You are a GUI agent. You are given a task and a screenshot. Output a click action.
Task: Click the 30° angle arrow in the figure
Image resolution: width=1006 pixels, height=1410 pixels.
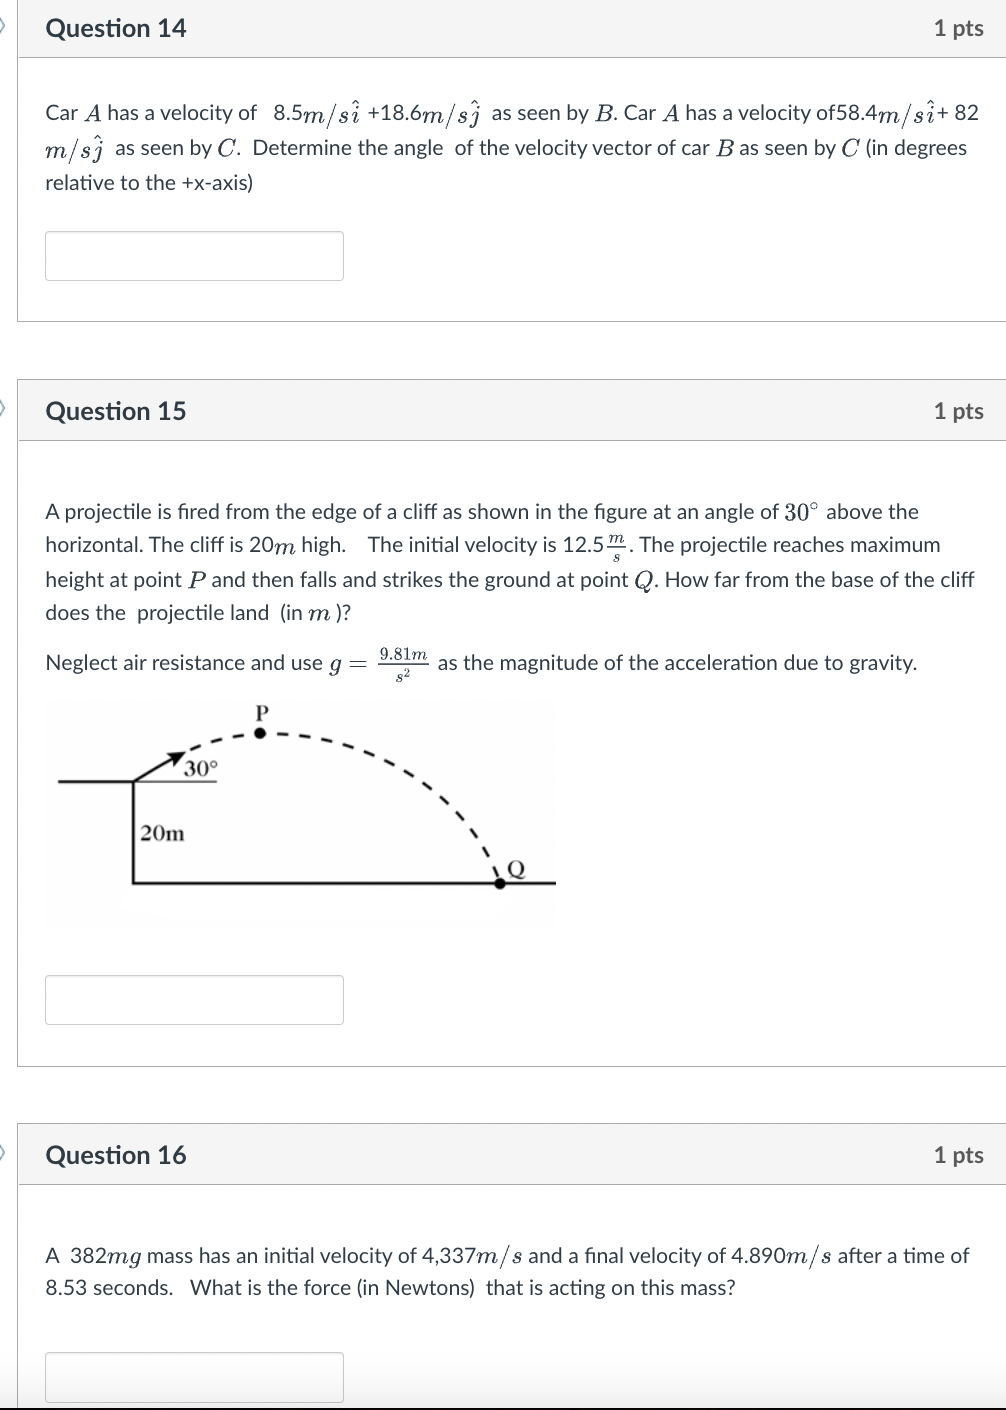coord(175,757)
